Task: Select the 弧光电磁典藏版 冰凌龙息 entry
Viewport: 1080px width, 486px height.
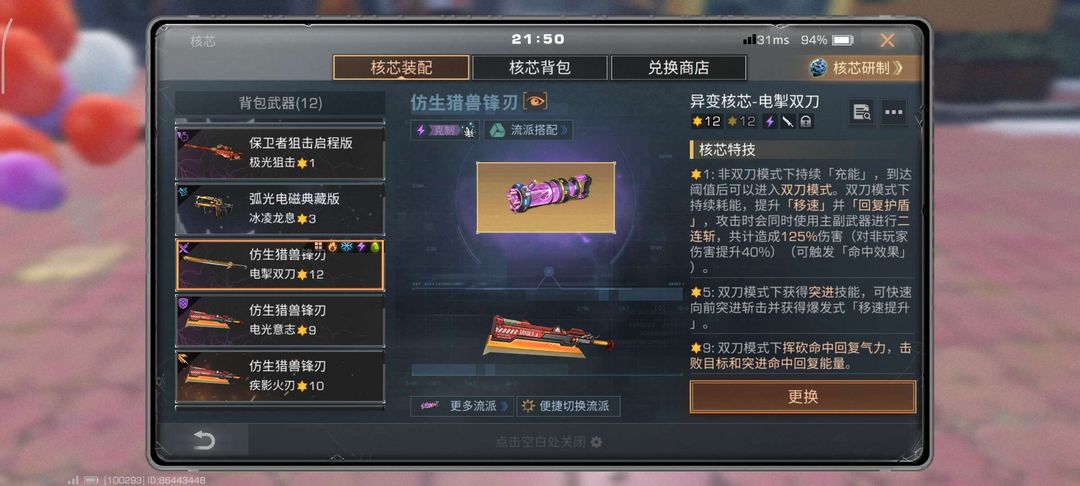Action: [x=280, y=209]
